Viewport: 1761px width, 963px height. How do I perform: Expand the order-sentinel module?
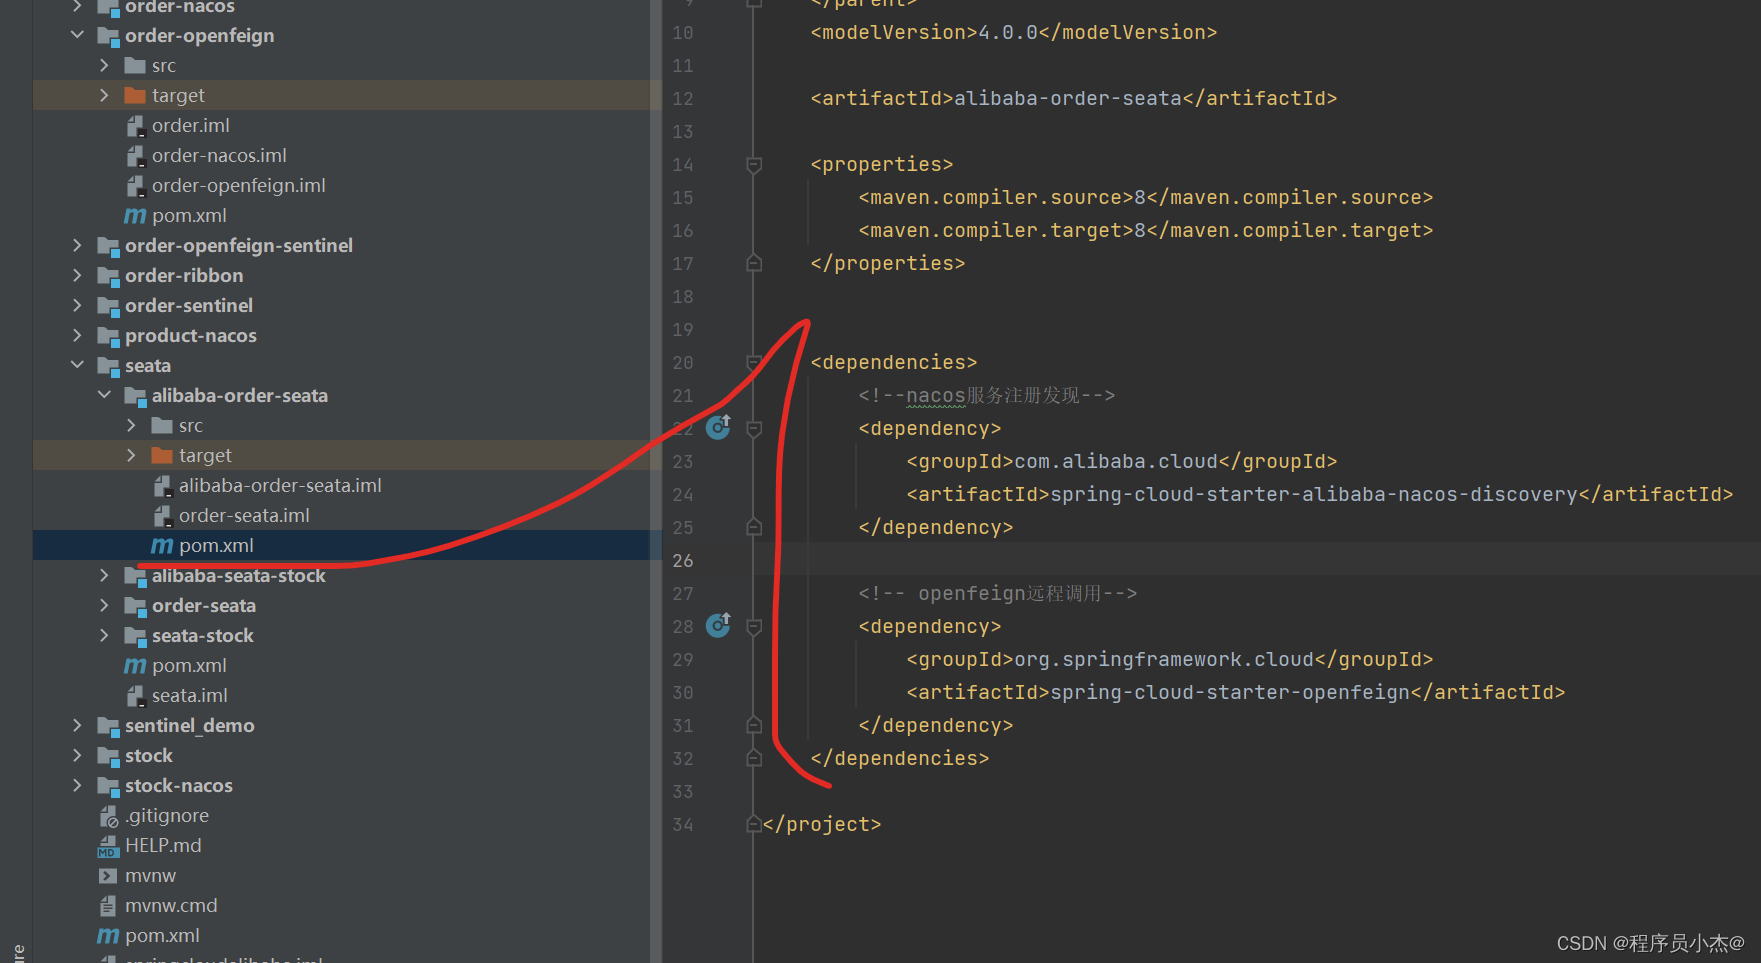[x=77, y=305]
